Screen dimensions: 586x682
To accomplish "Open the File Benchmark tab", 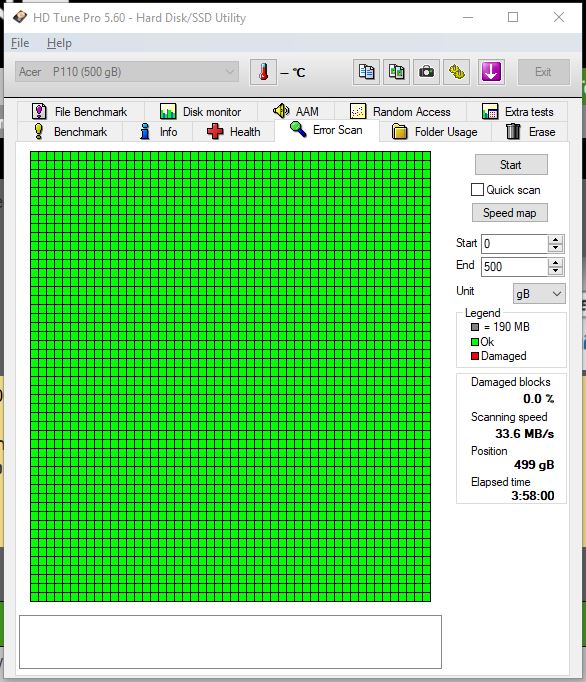I will point(80,111).
